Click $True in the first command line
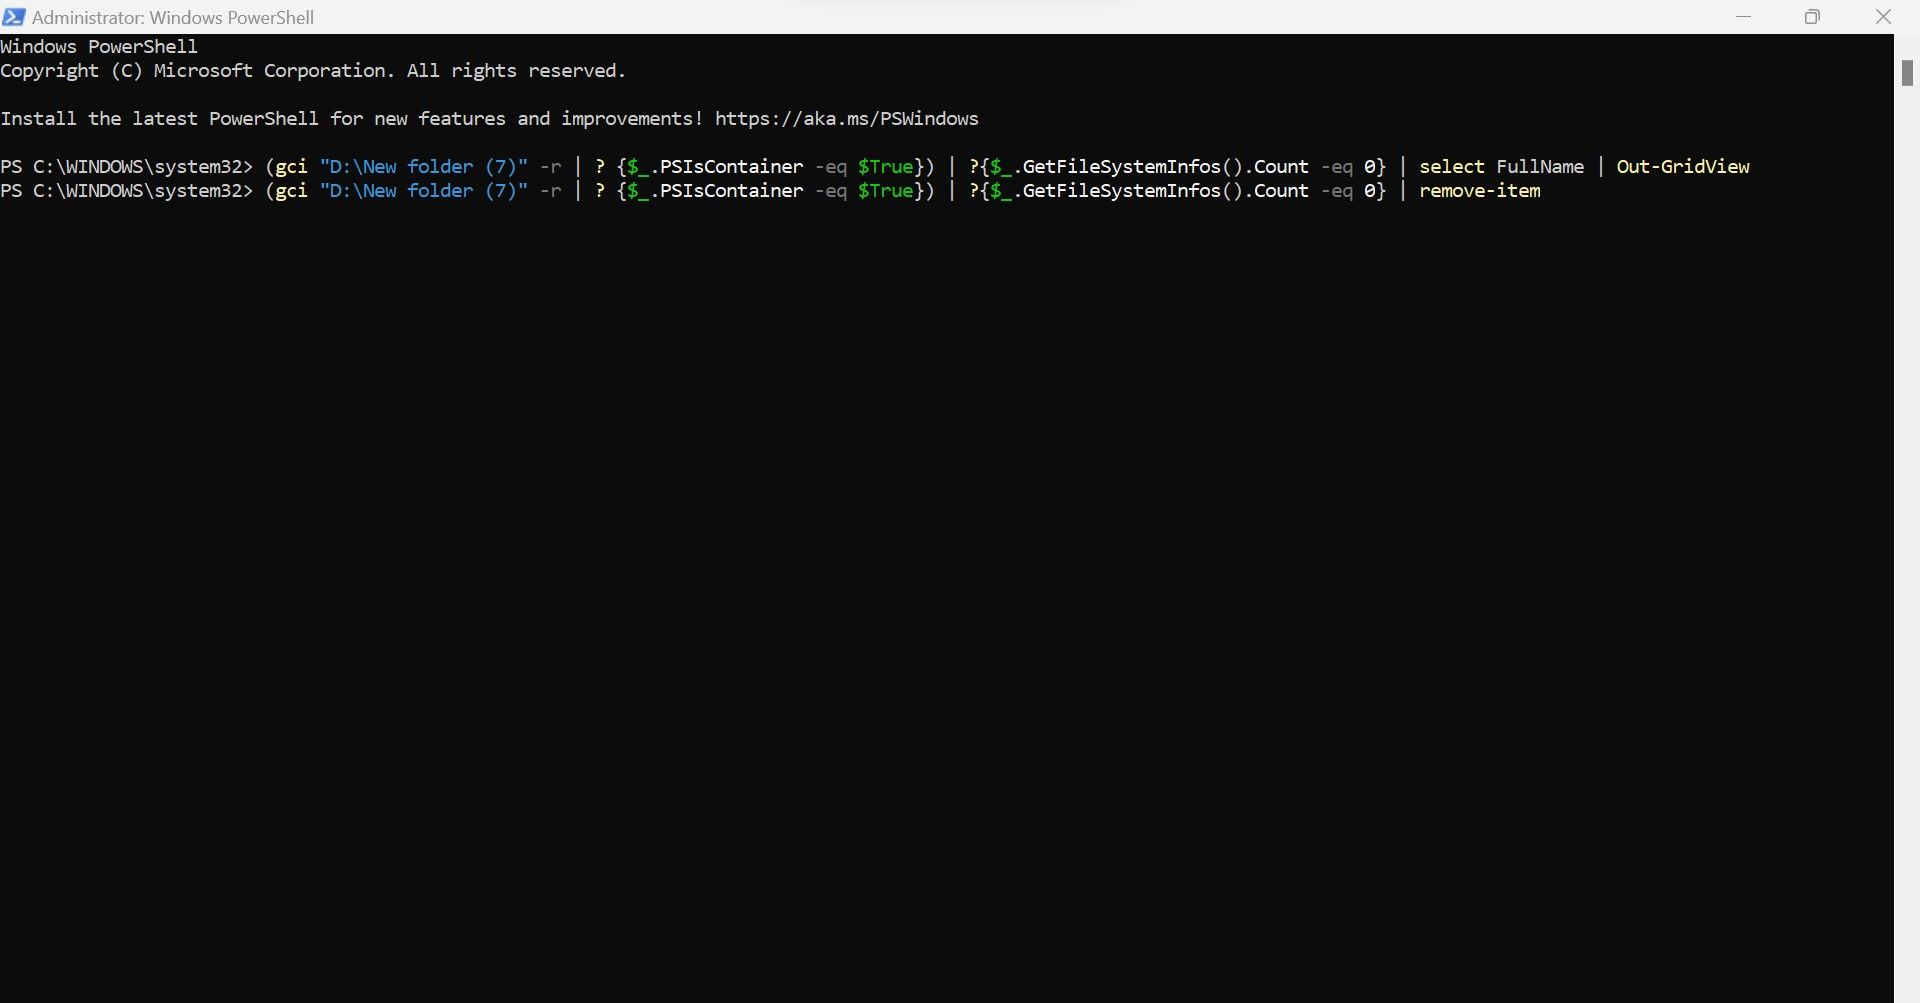 885,167
